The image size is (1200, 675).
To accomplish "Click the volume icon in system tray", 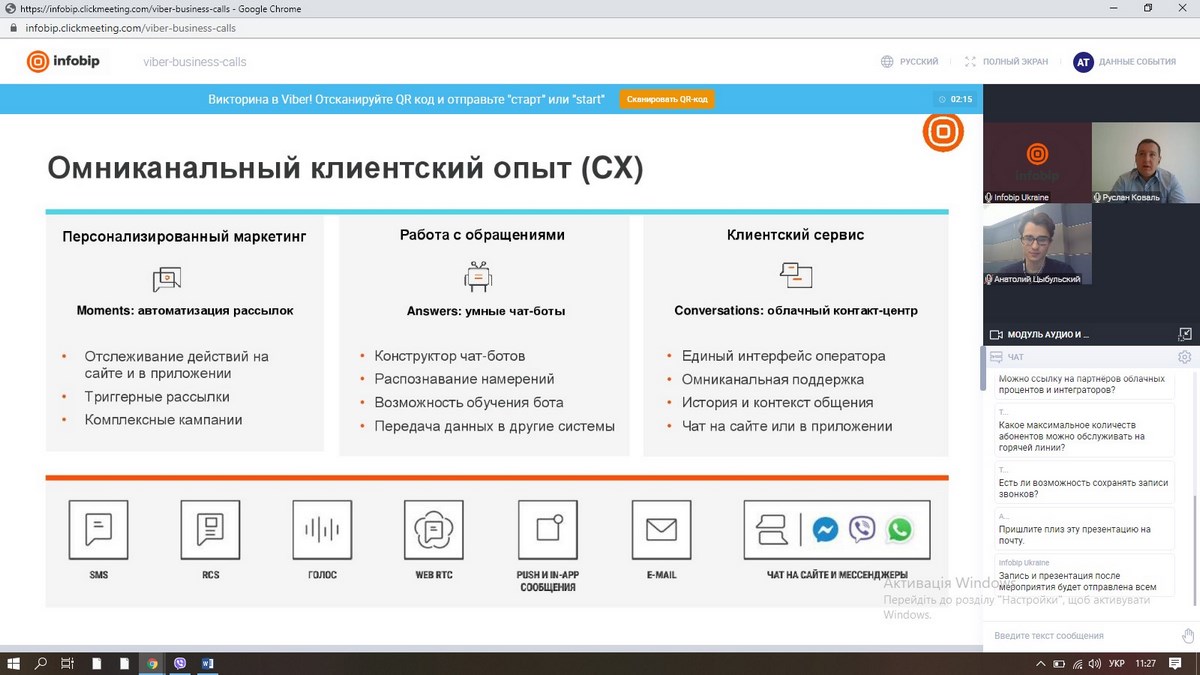I will point(1095,663).
